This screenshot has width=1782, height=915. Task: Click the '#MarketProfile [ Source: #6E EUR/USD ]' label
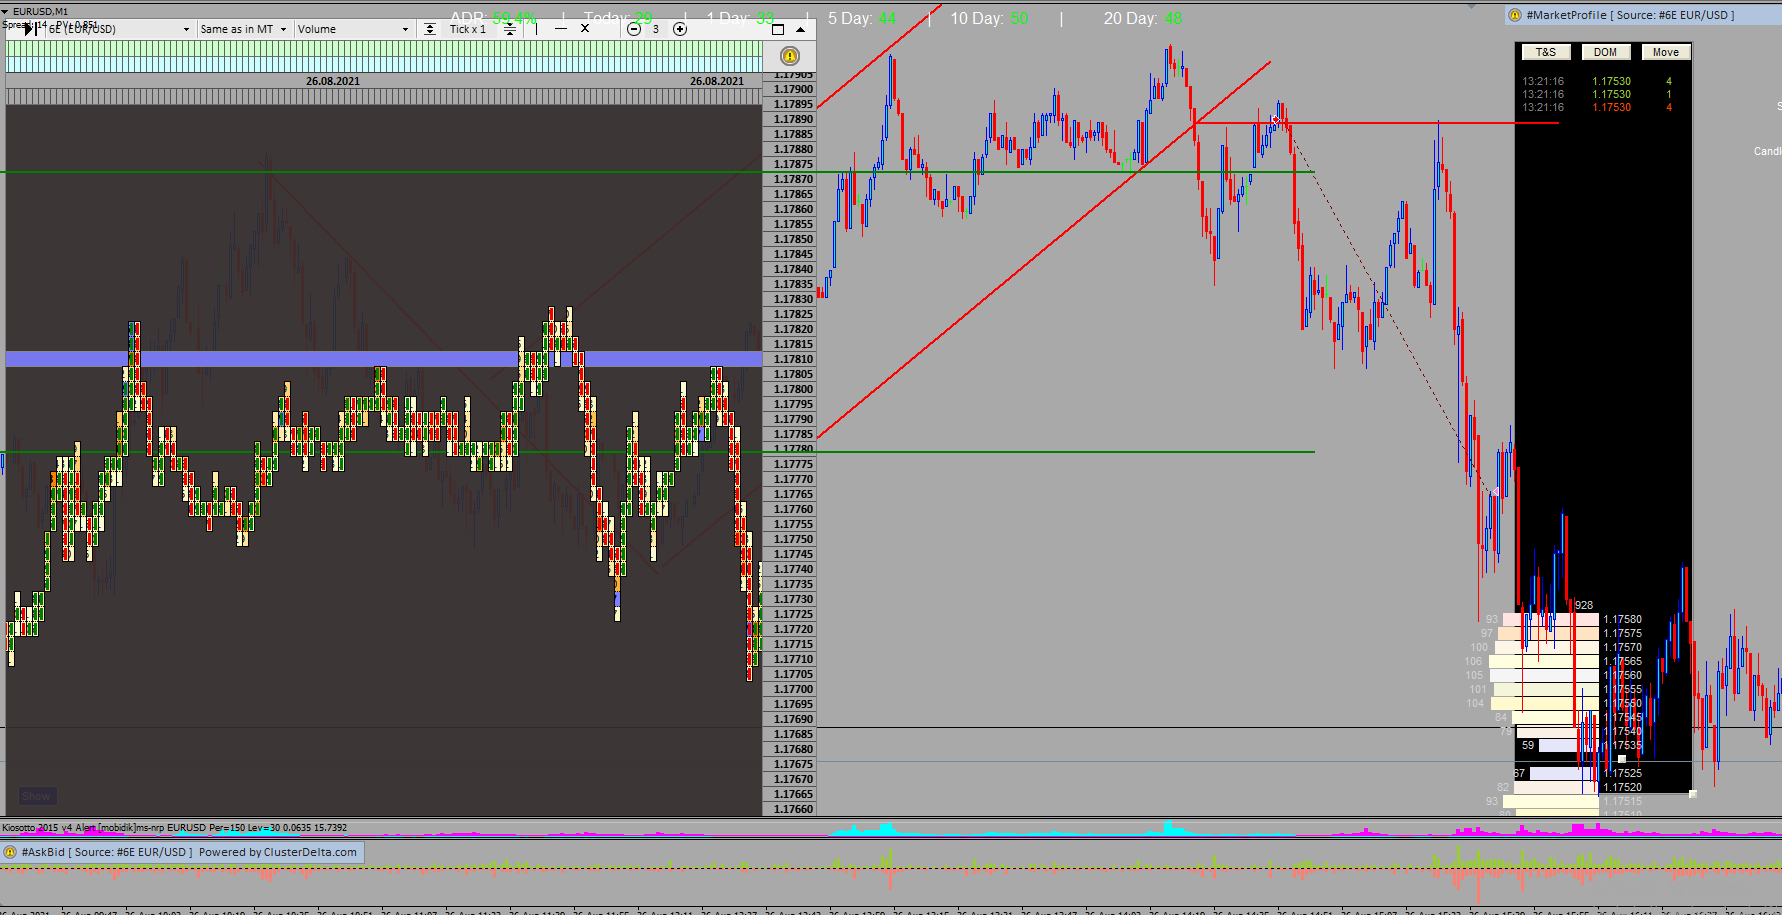tap(1630, 15)
